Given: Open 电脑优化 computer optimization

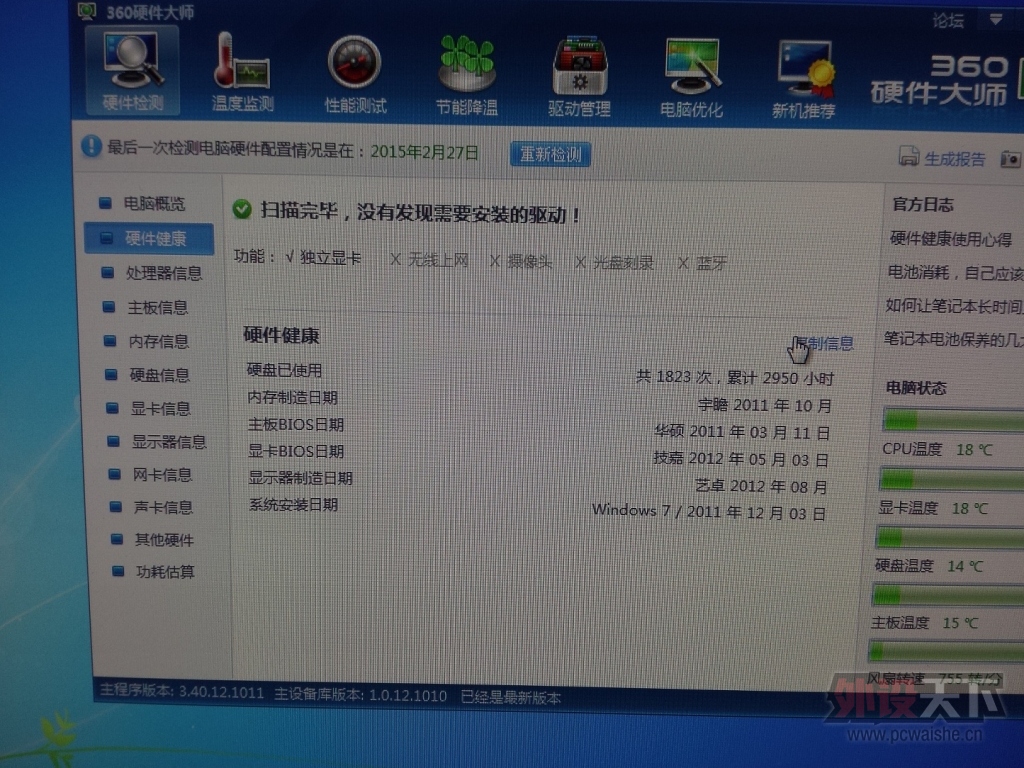Looking at the screenshot, I should pyautogui.click(x=692, y=79).
